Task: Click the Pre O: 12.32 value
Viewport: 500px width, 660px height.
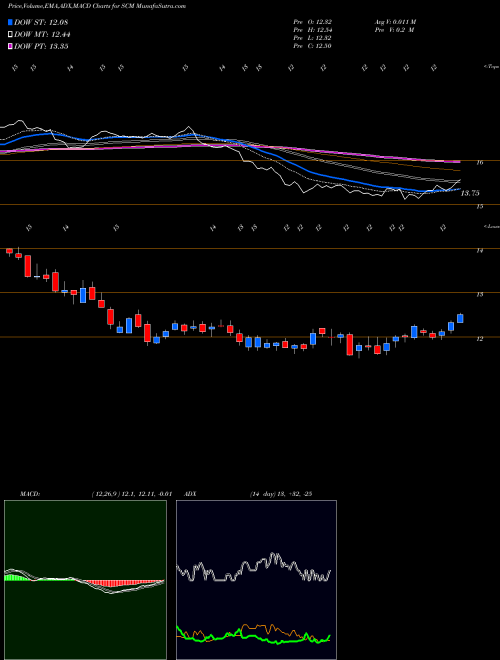Action: (x=313, y=22)
